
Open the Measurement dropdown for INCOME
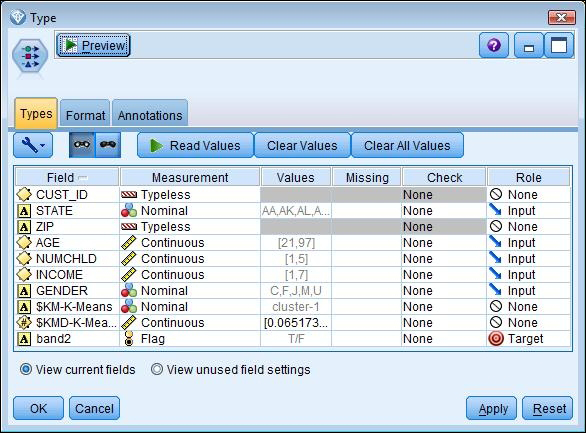tap(190, 275)
